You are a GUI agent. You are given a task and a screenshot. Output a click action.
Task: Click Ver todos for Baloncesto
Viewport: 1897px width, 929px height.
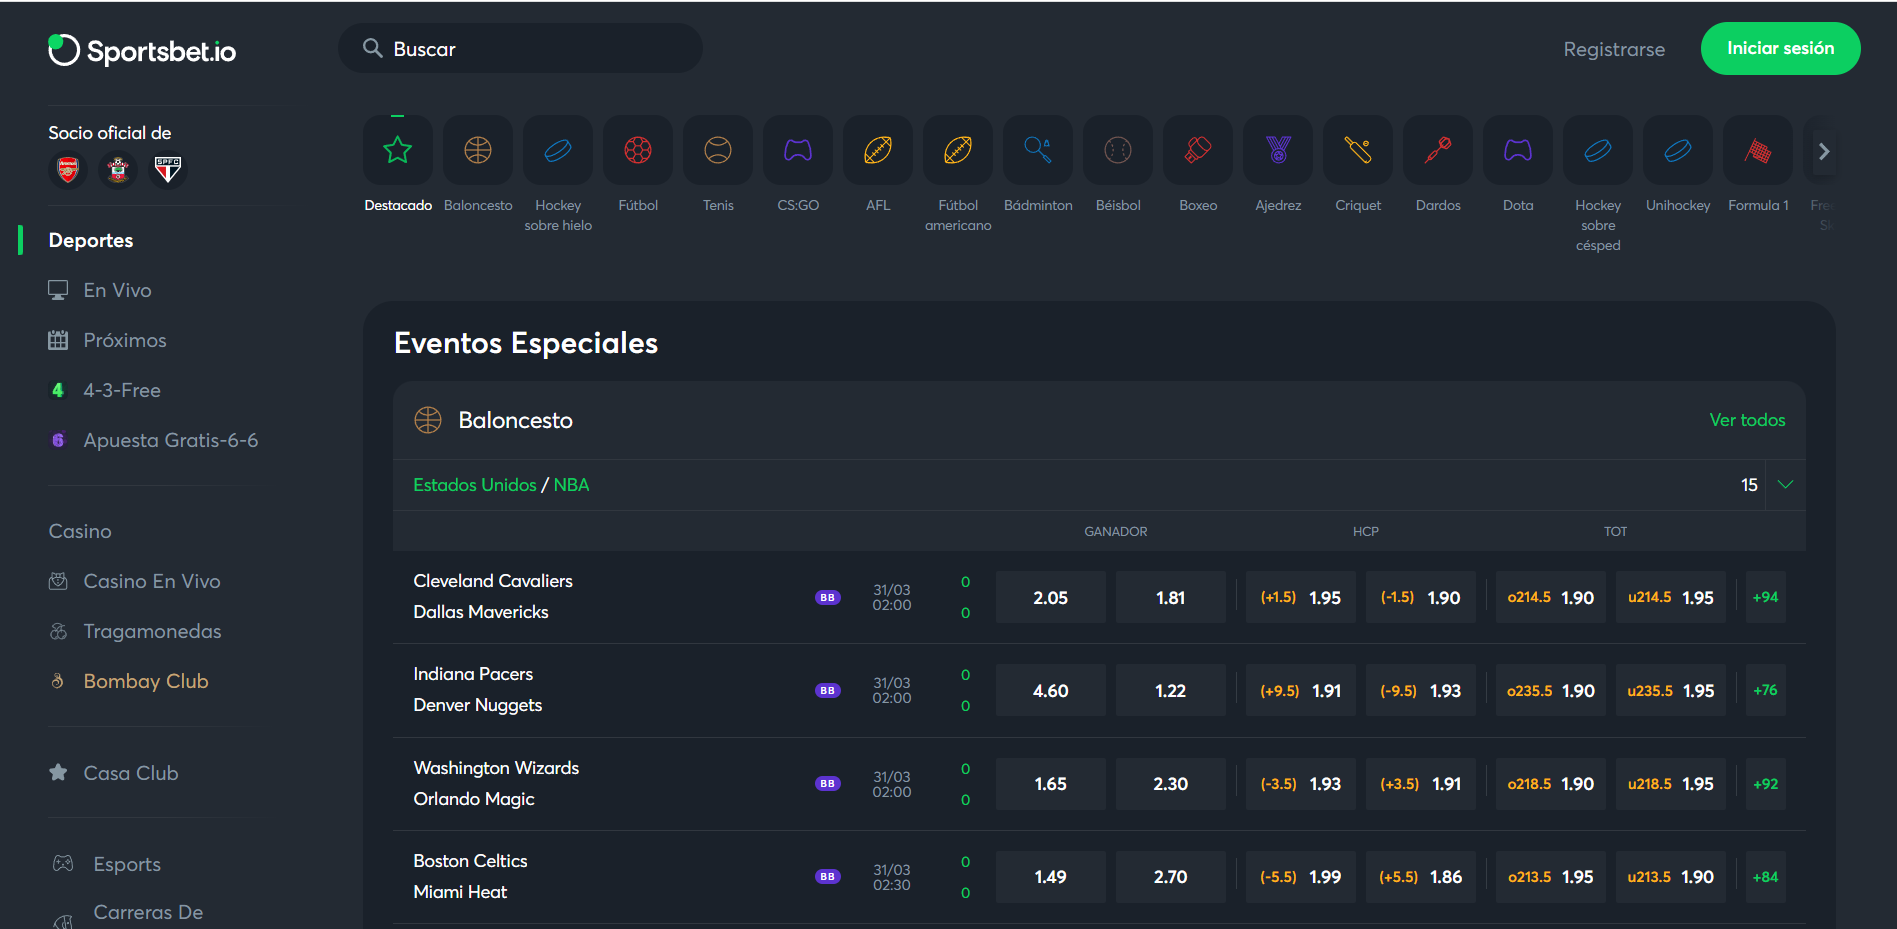click(x=1747, y=420)
